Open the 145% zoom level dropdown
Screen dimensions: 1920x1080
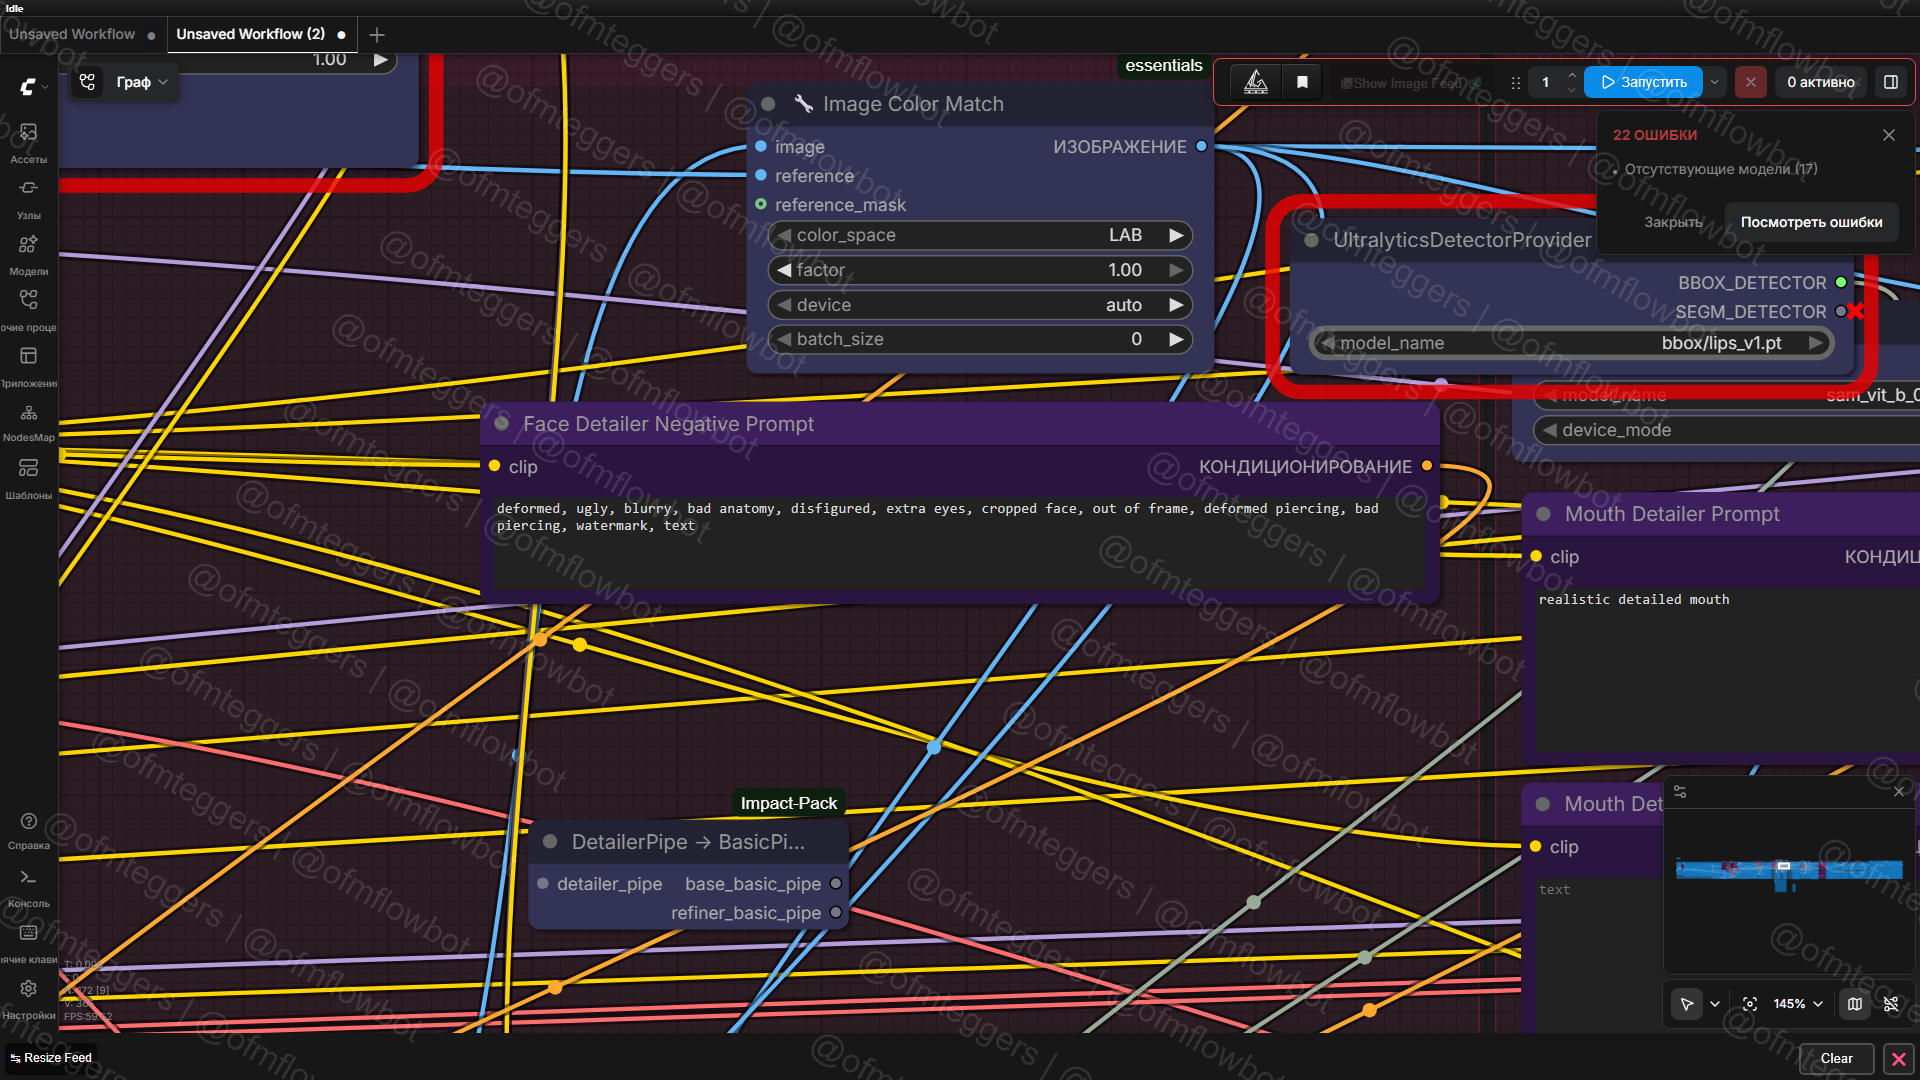coord(1797,1004)
